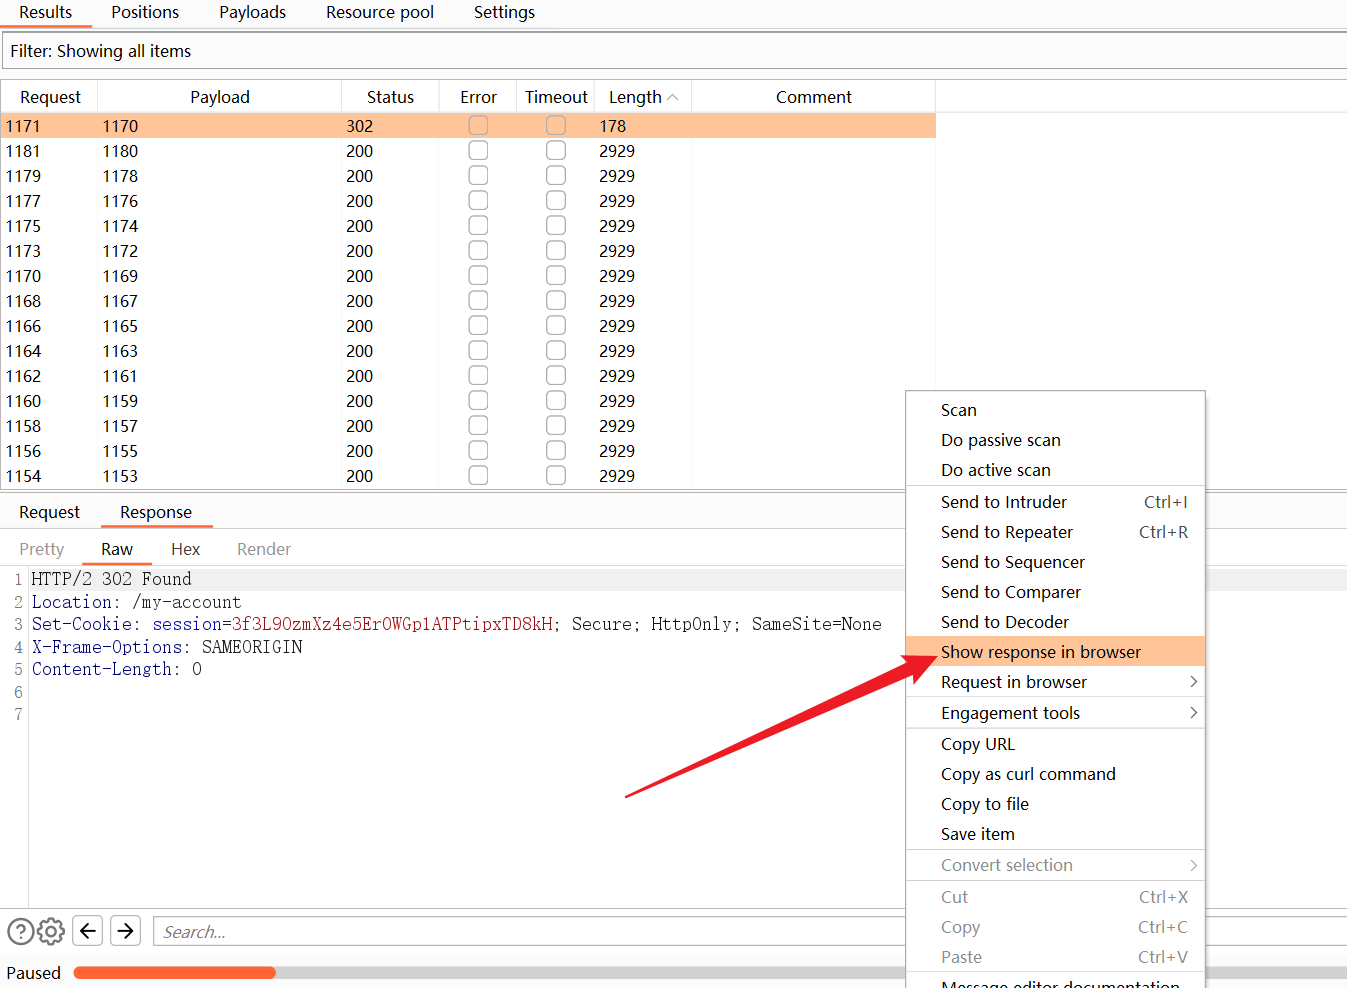
Task: Open the Request message tab
Action: tap(49, 512)
